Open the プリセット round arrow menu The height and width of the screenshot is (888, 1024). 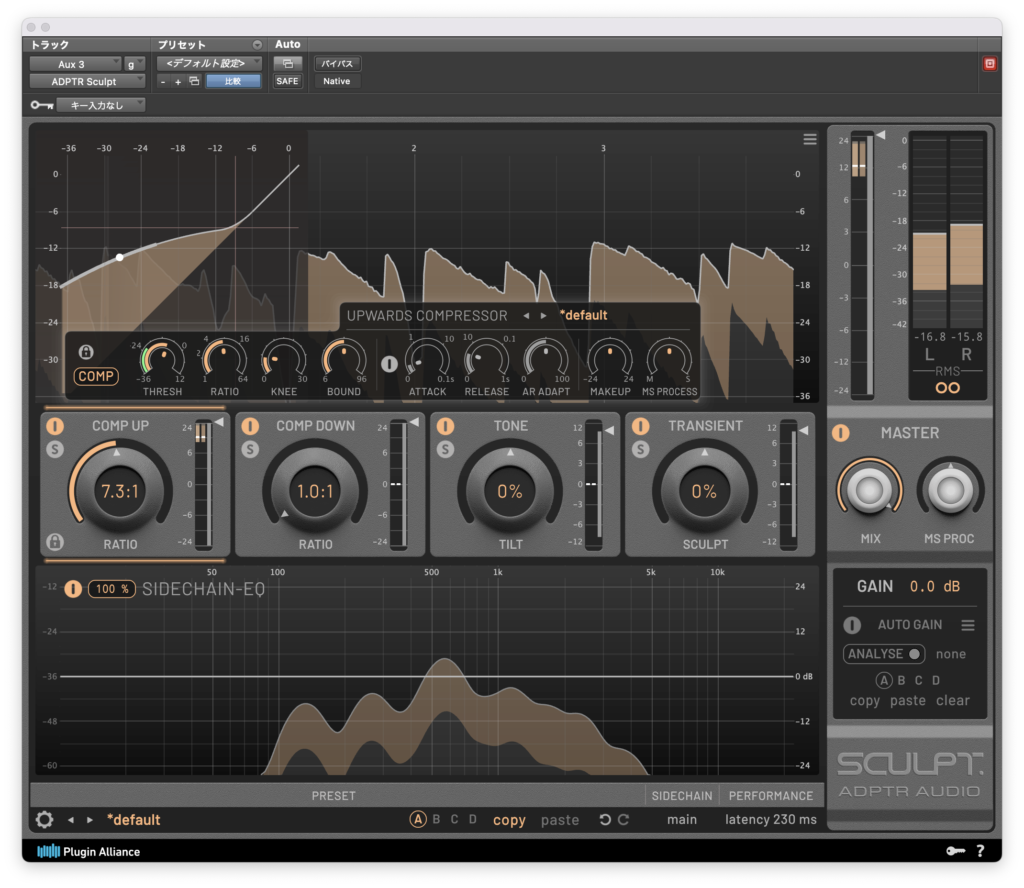[257, 44]
